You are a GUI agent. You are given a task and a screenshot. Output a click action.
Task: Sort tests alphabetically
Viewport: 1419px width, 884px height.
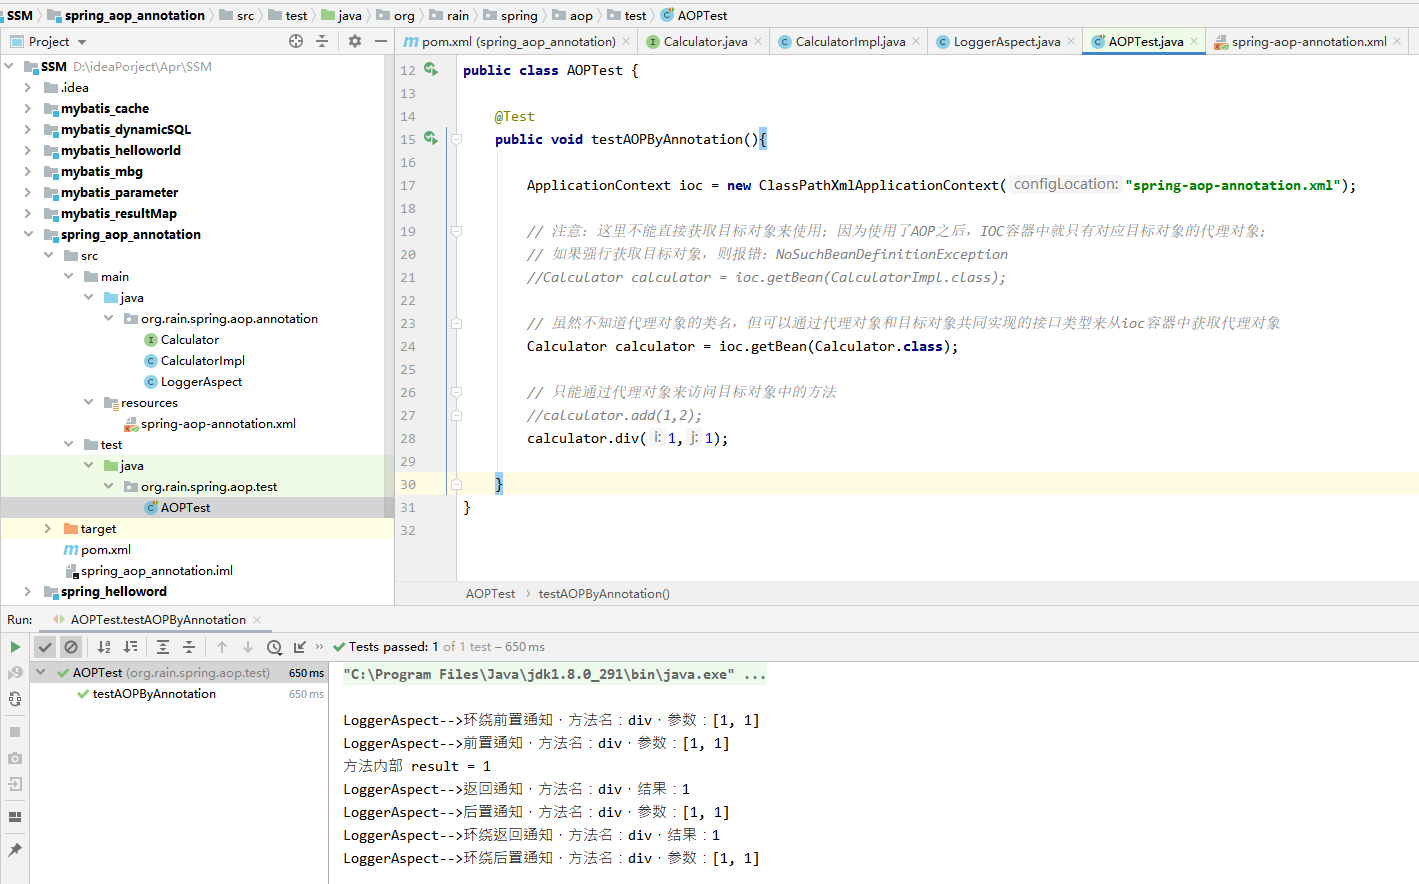click(x=104, y=647)
